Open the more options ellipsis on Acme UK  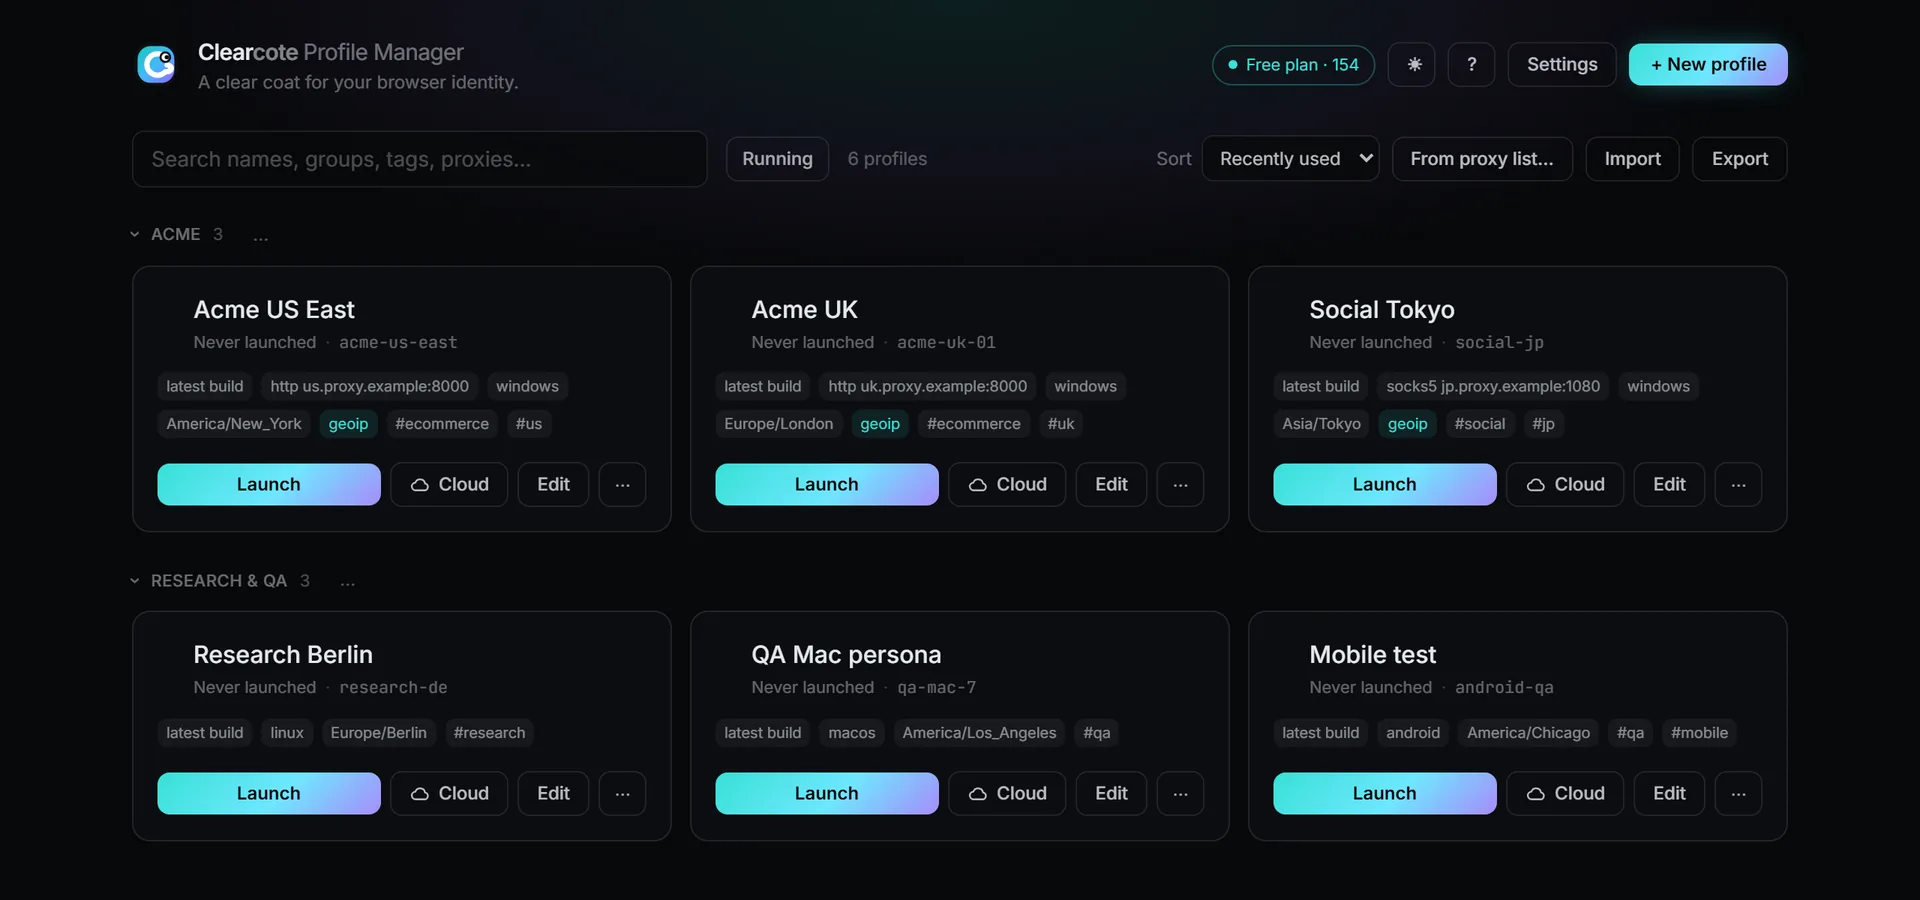(x=1180, y=484)
